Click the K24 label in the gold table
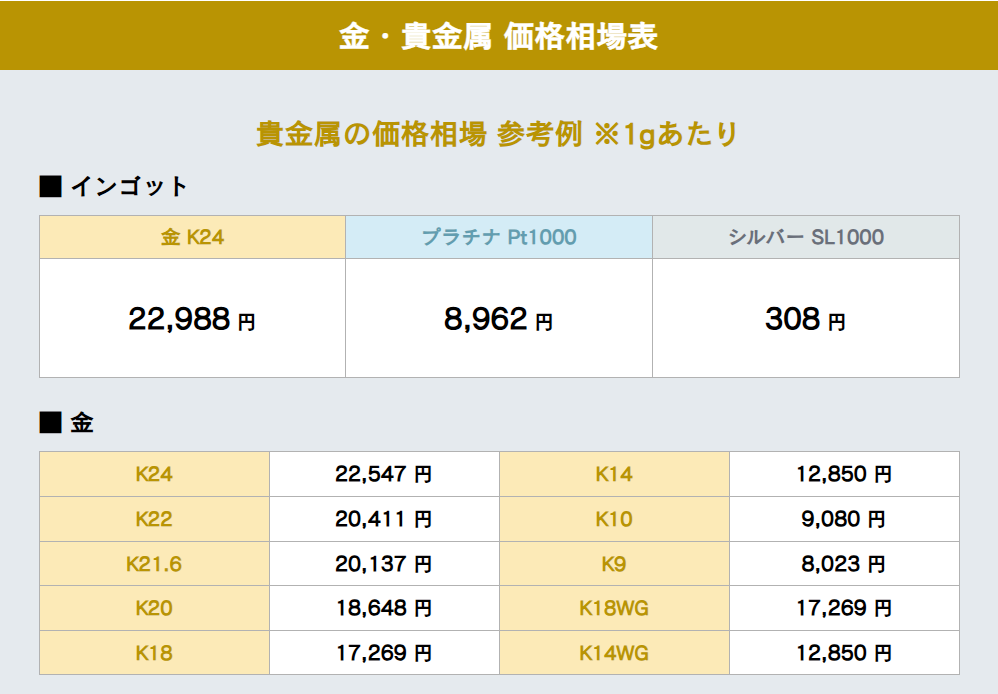The width and height of the screenshot is (998, 694). tap(154, 474)
